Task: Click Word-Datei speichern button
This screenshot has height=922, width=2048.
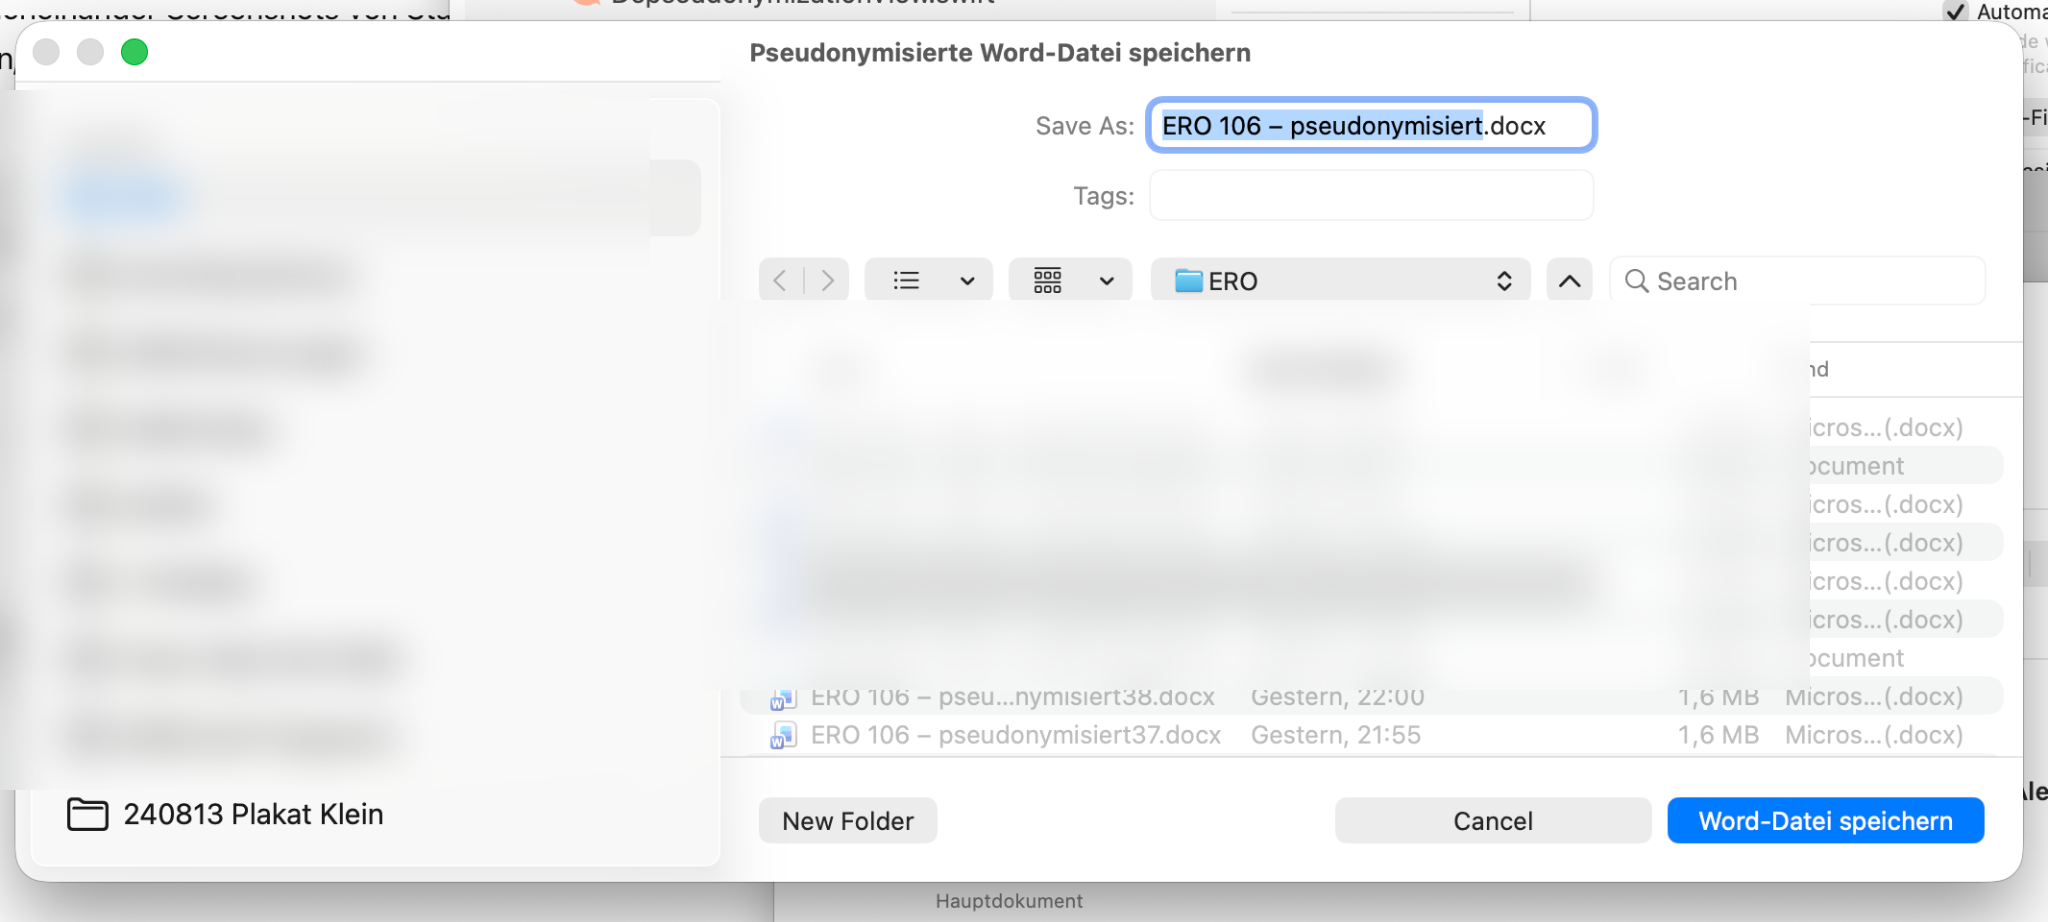Action: coord(1826,821)
